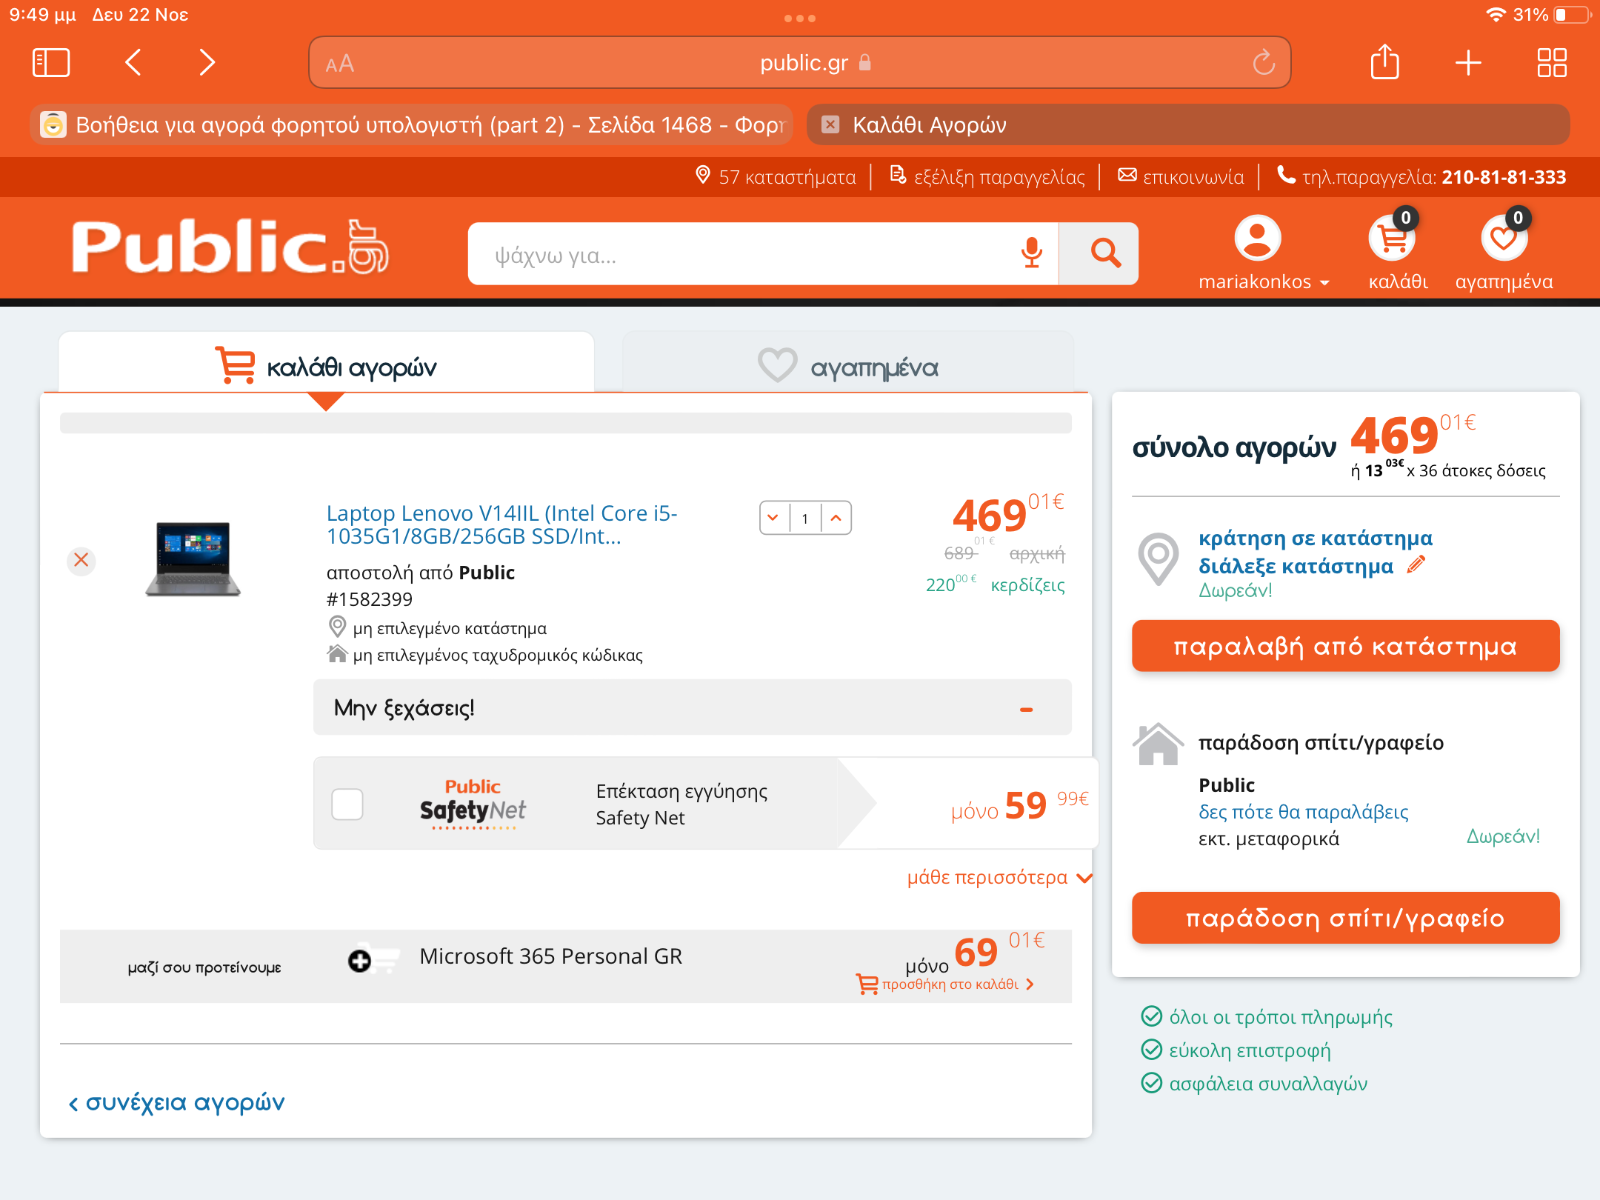Return via συνέχεια αγορών link
This screenshot has width=1600, height=1200.
176,1103
